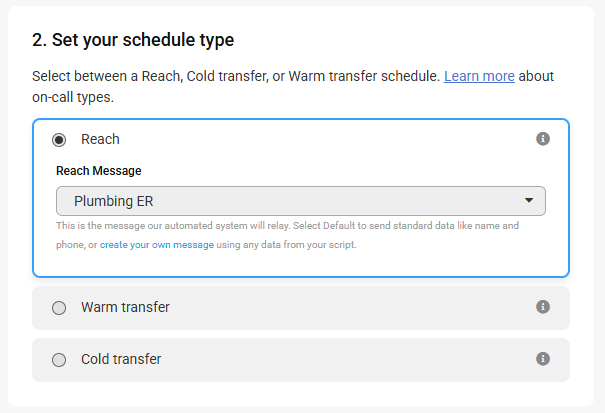Click the Select Default helper text below dropdown
This screenshot has height=413, width=605.
point(287,235)
